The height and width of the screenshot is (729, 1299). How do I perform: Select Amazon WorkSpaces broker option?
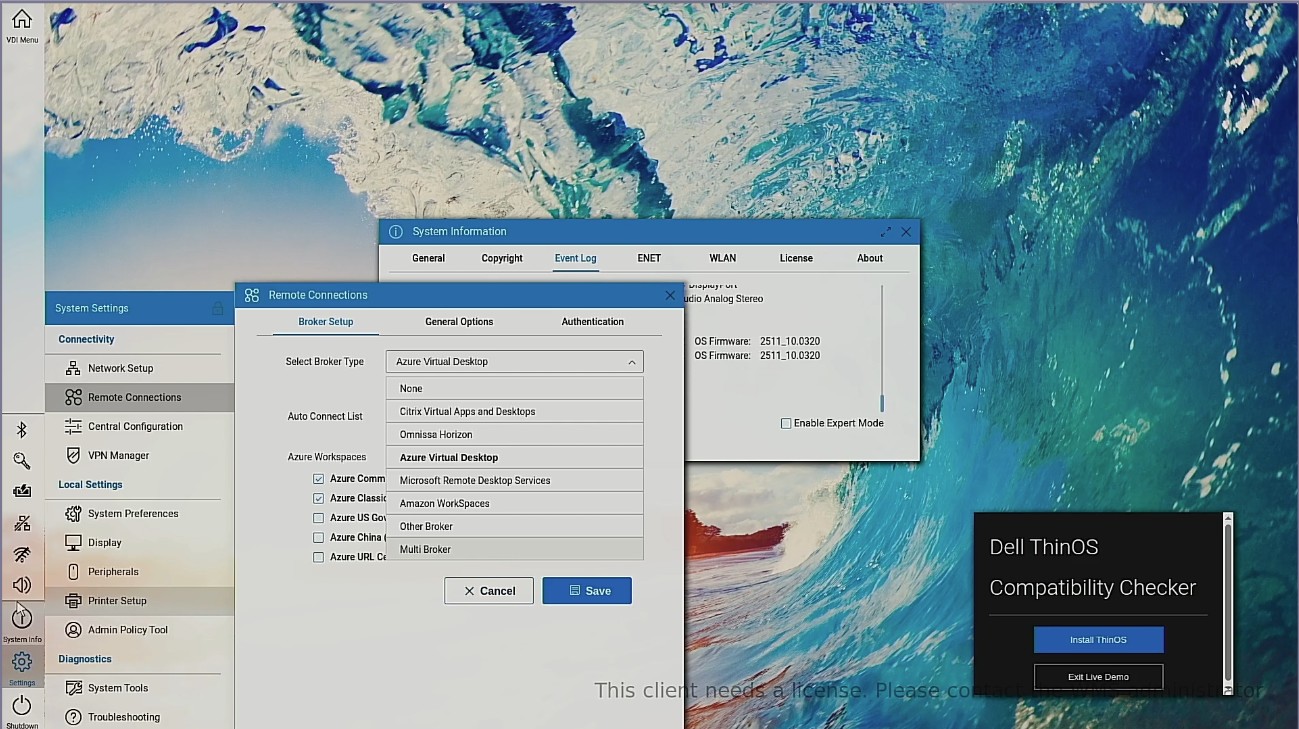click(444, 504)
